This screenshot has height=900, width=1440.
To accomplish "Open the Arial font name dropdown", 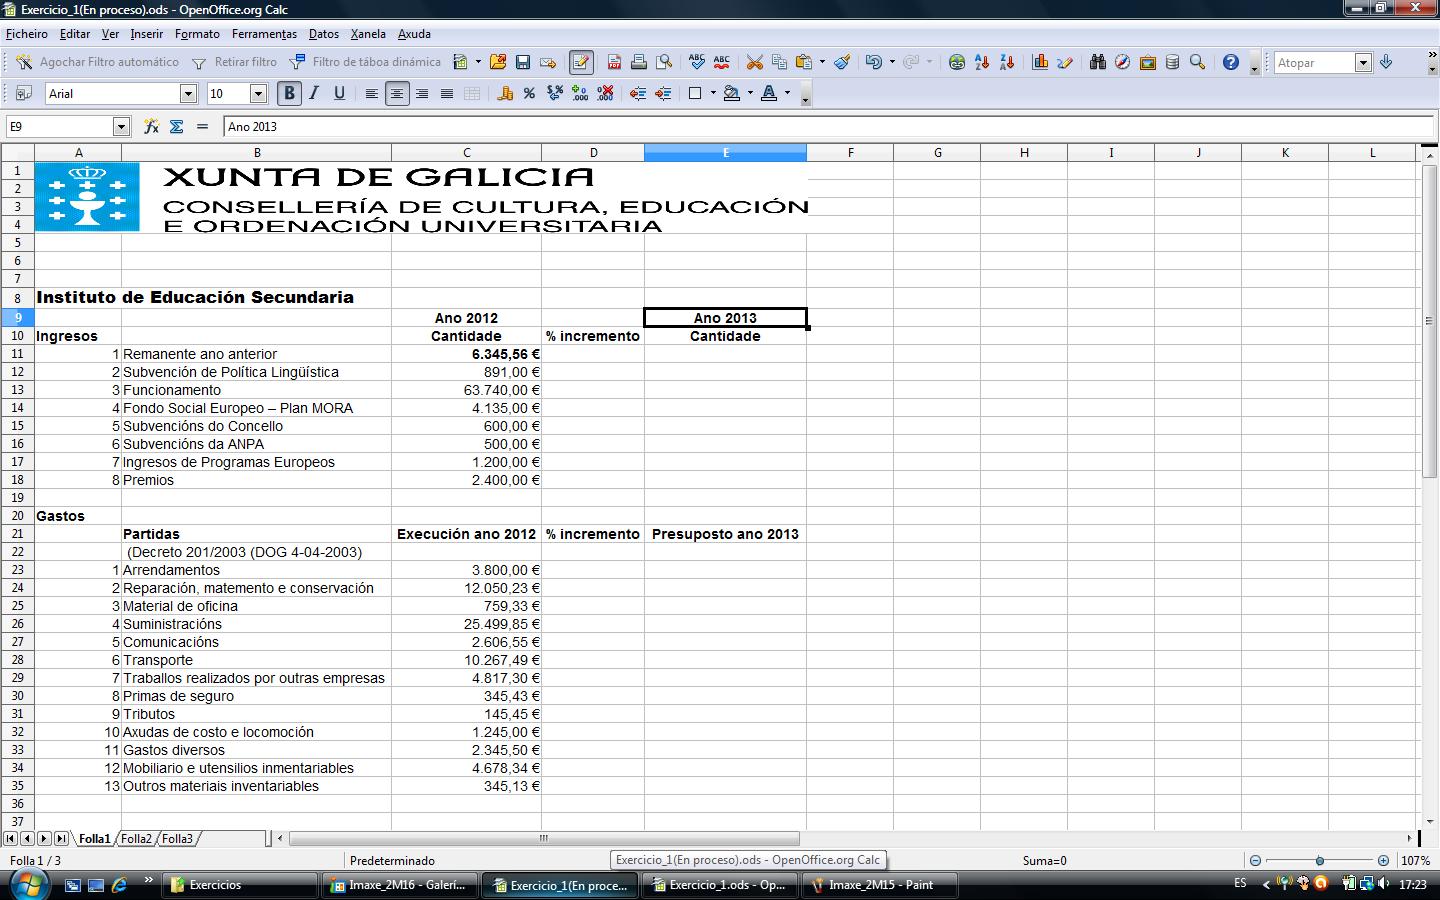I will (188, 94).
